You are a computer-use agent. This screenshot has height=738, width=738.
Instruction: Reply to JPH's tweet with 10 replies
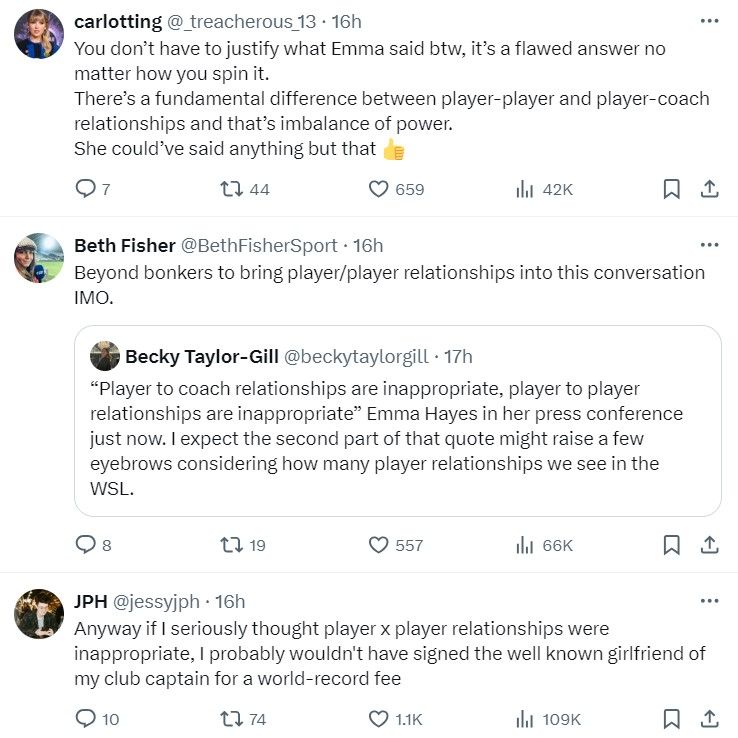(86, 719)
